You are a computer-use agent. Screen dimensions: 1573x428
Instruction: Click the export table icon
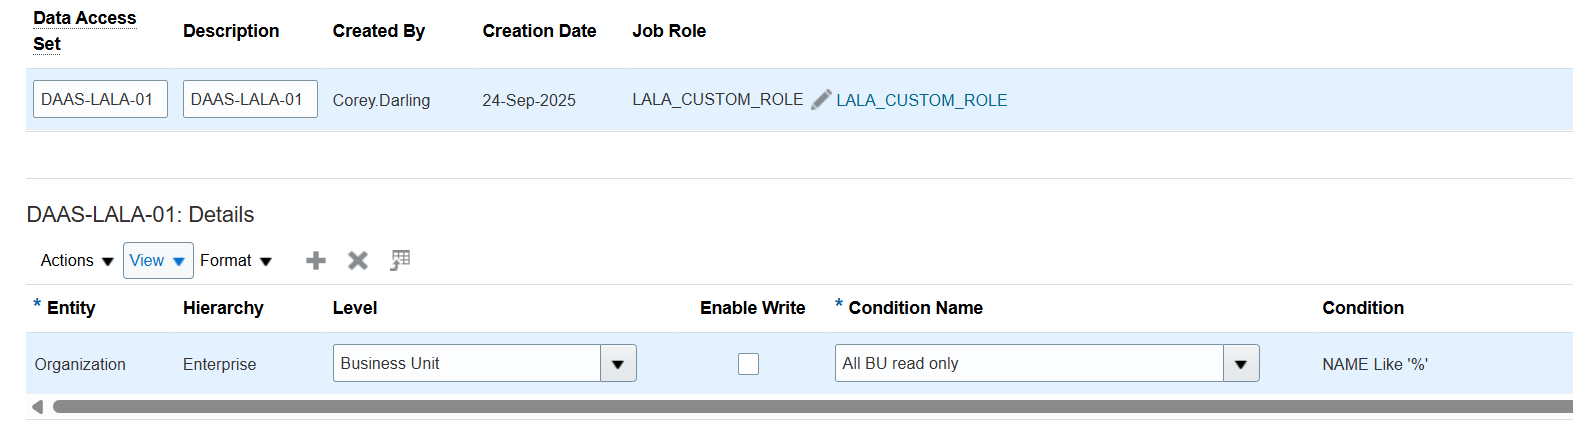400,260
